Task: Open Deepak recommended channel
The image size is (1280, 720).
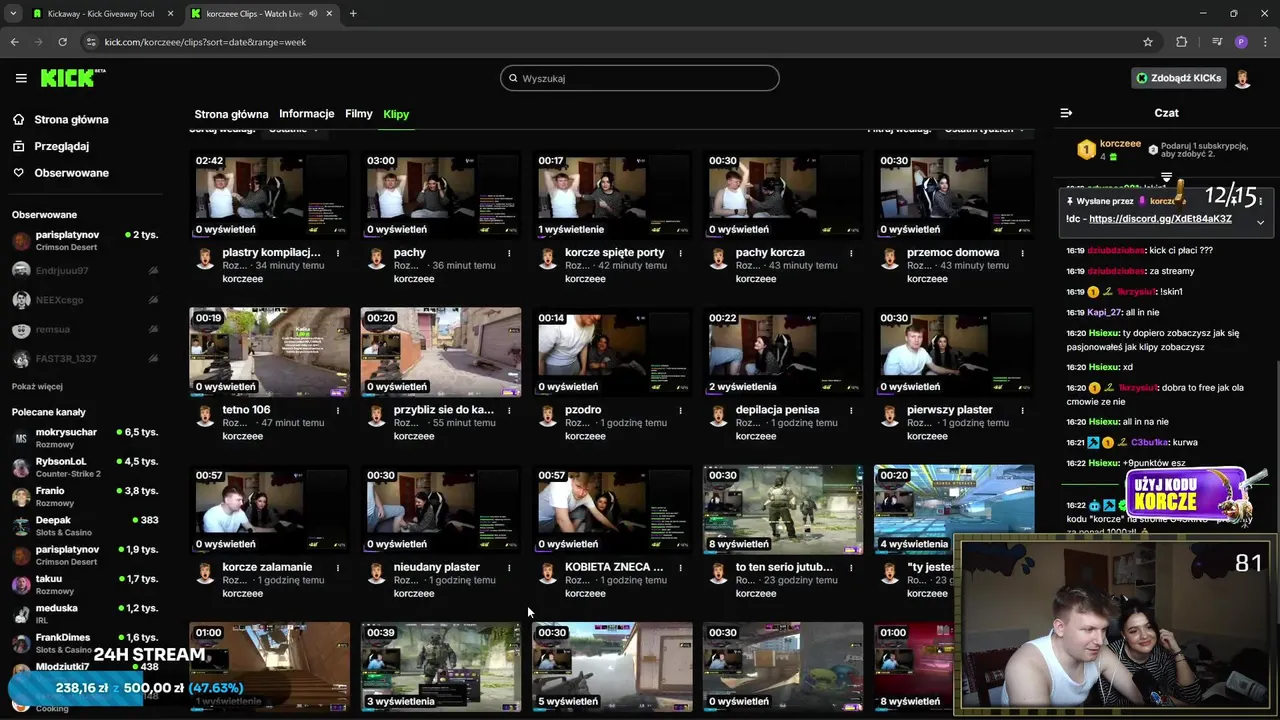Action: [x=85, y=526]
